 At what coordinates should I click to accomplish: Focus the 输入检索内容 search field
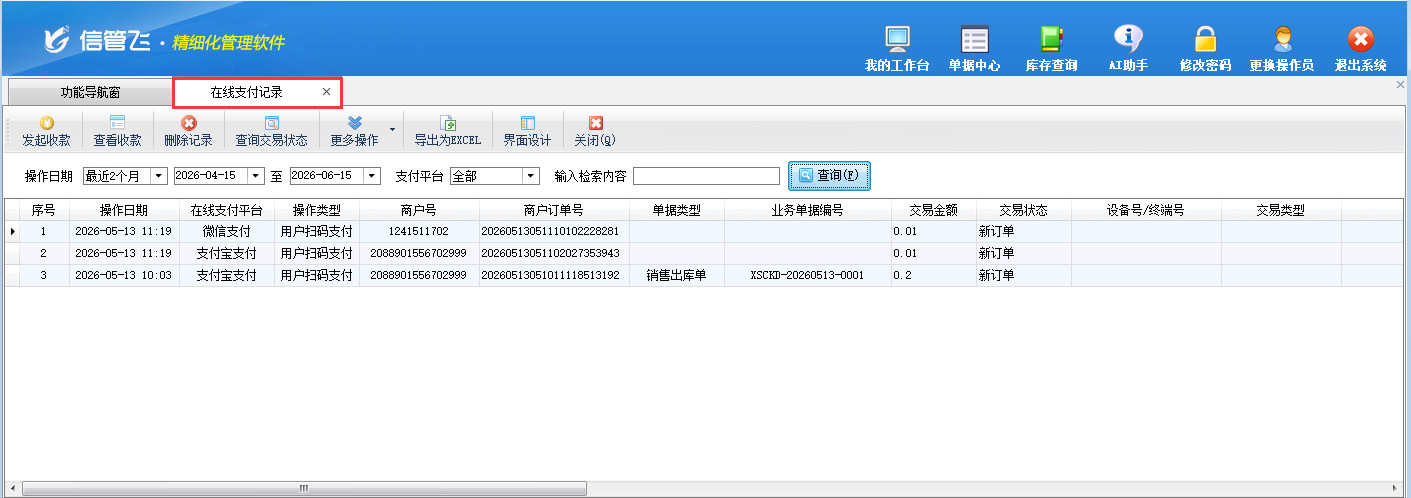[x=706, y=176]
